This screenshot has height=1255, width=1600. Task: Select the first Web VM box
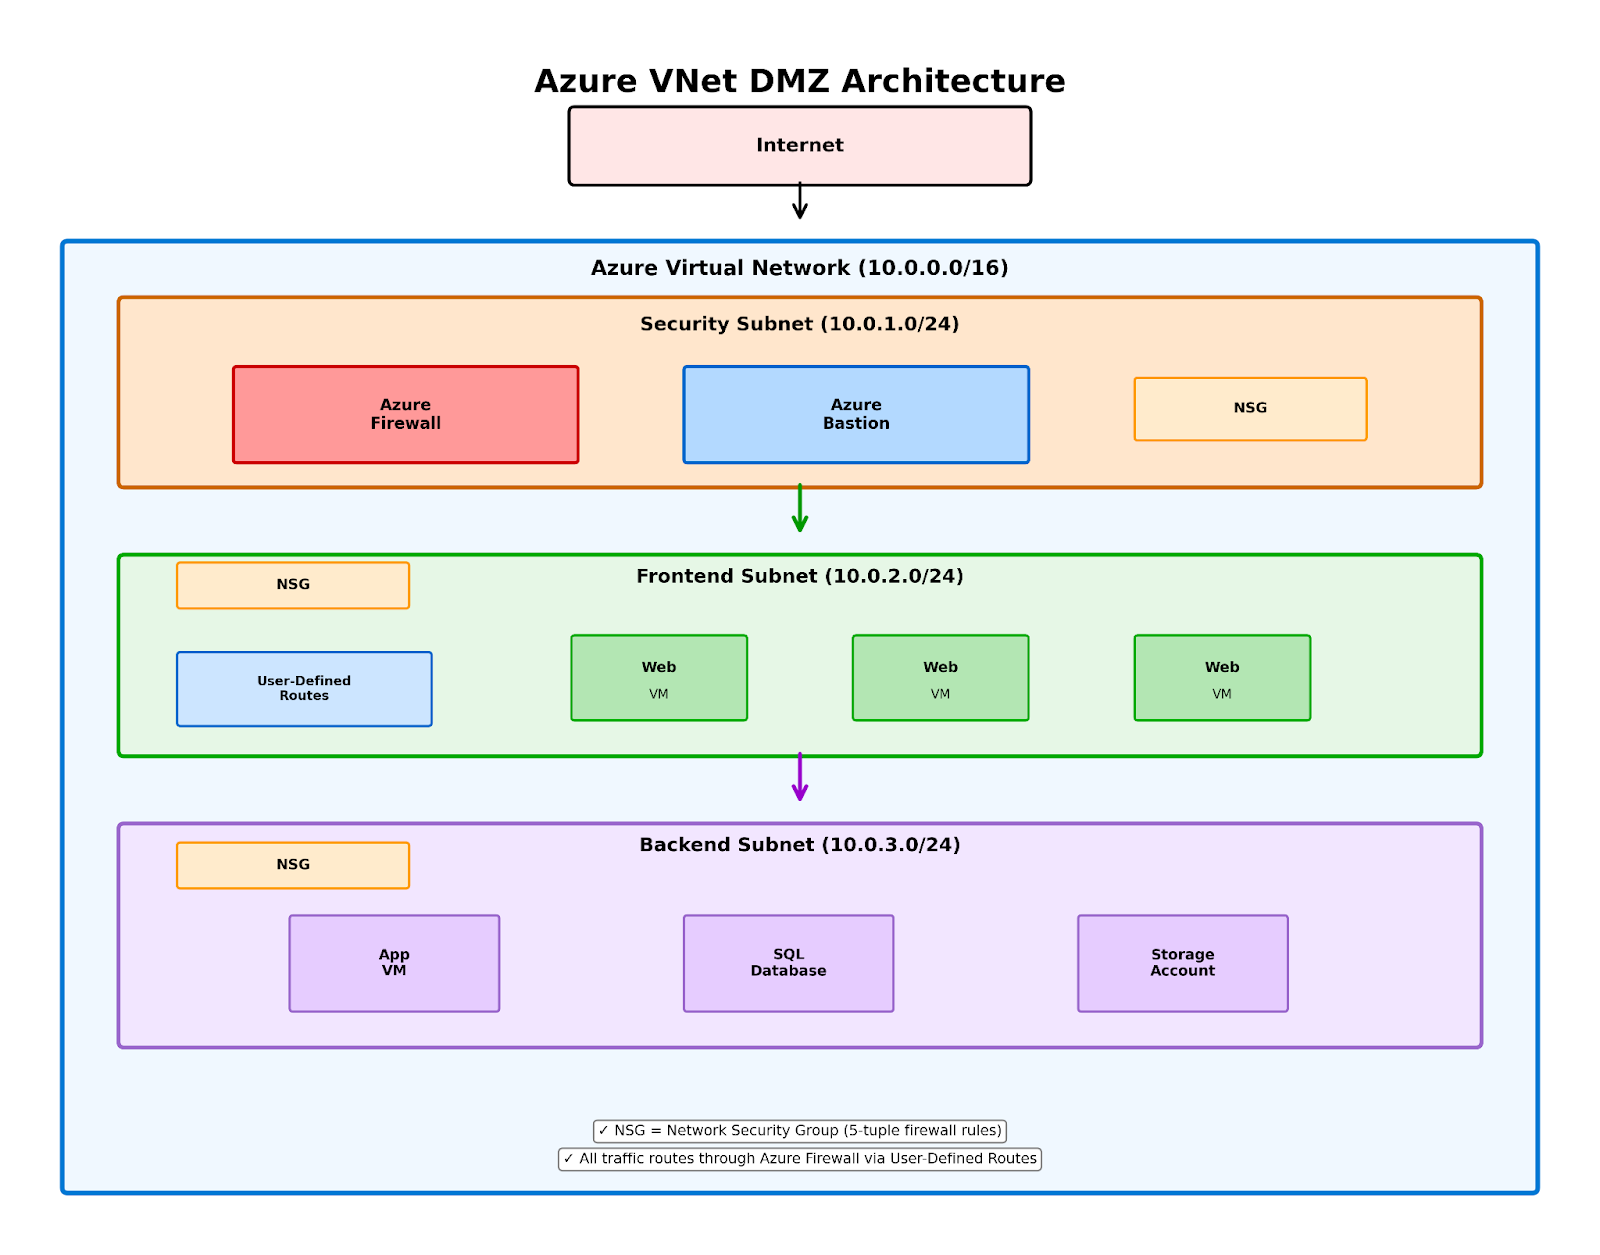click(x=658, y=677)
